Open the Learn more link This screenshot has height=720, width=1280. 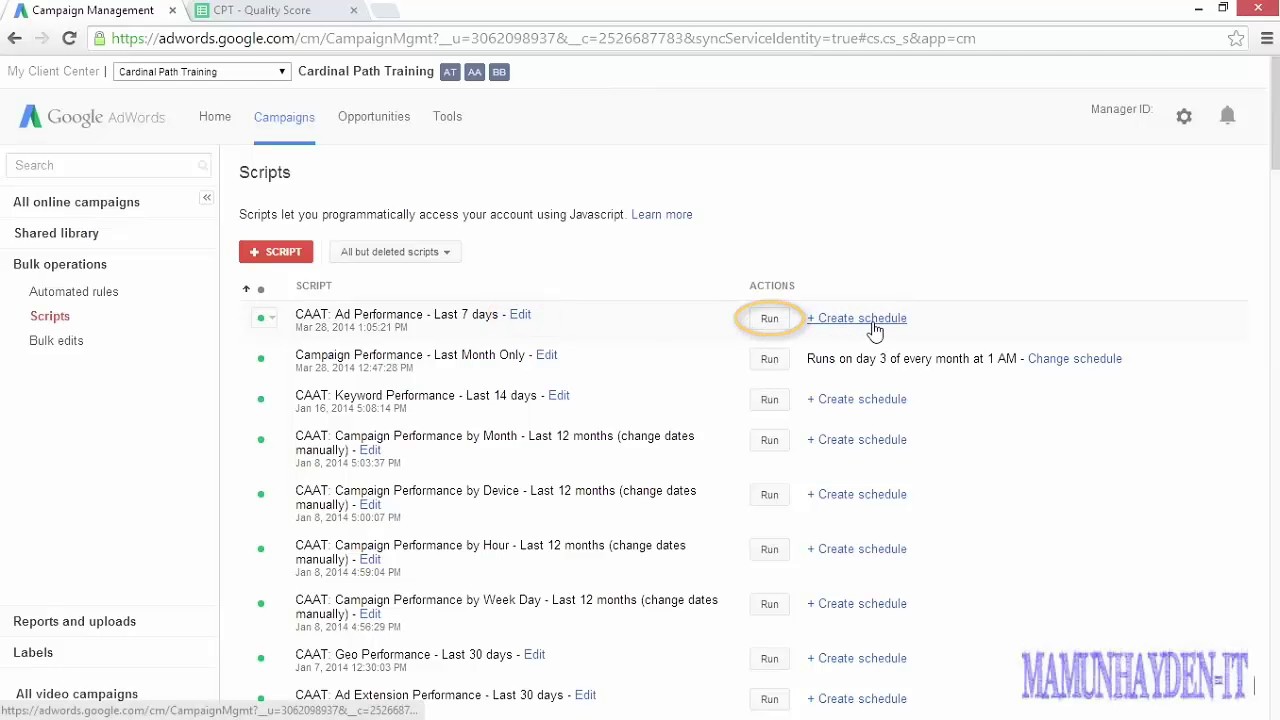pos(662,214)
